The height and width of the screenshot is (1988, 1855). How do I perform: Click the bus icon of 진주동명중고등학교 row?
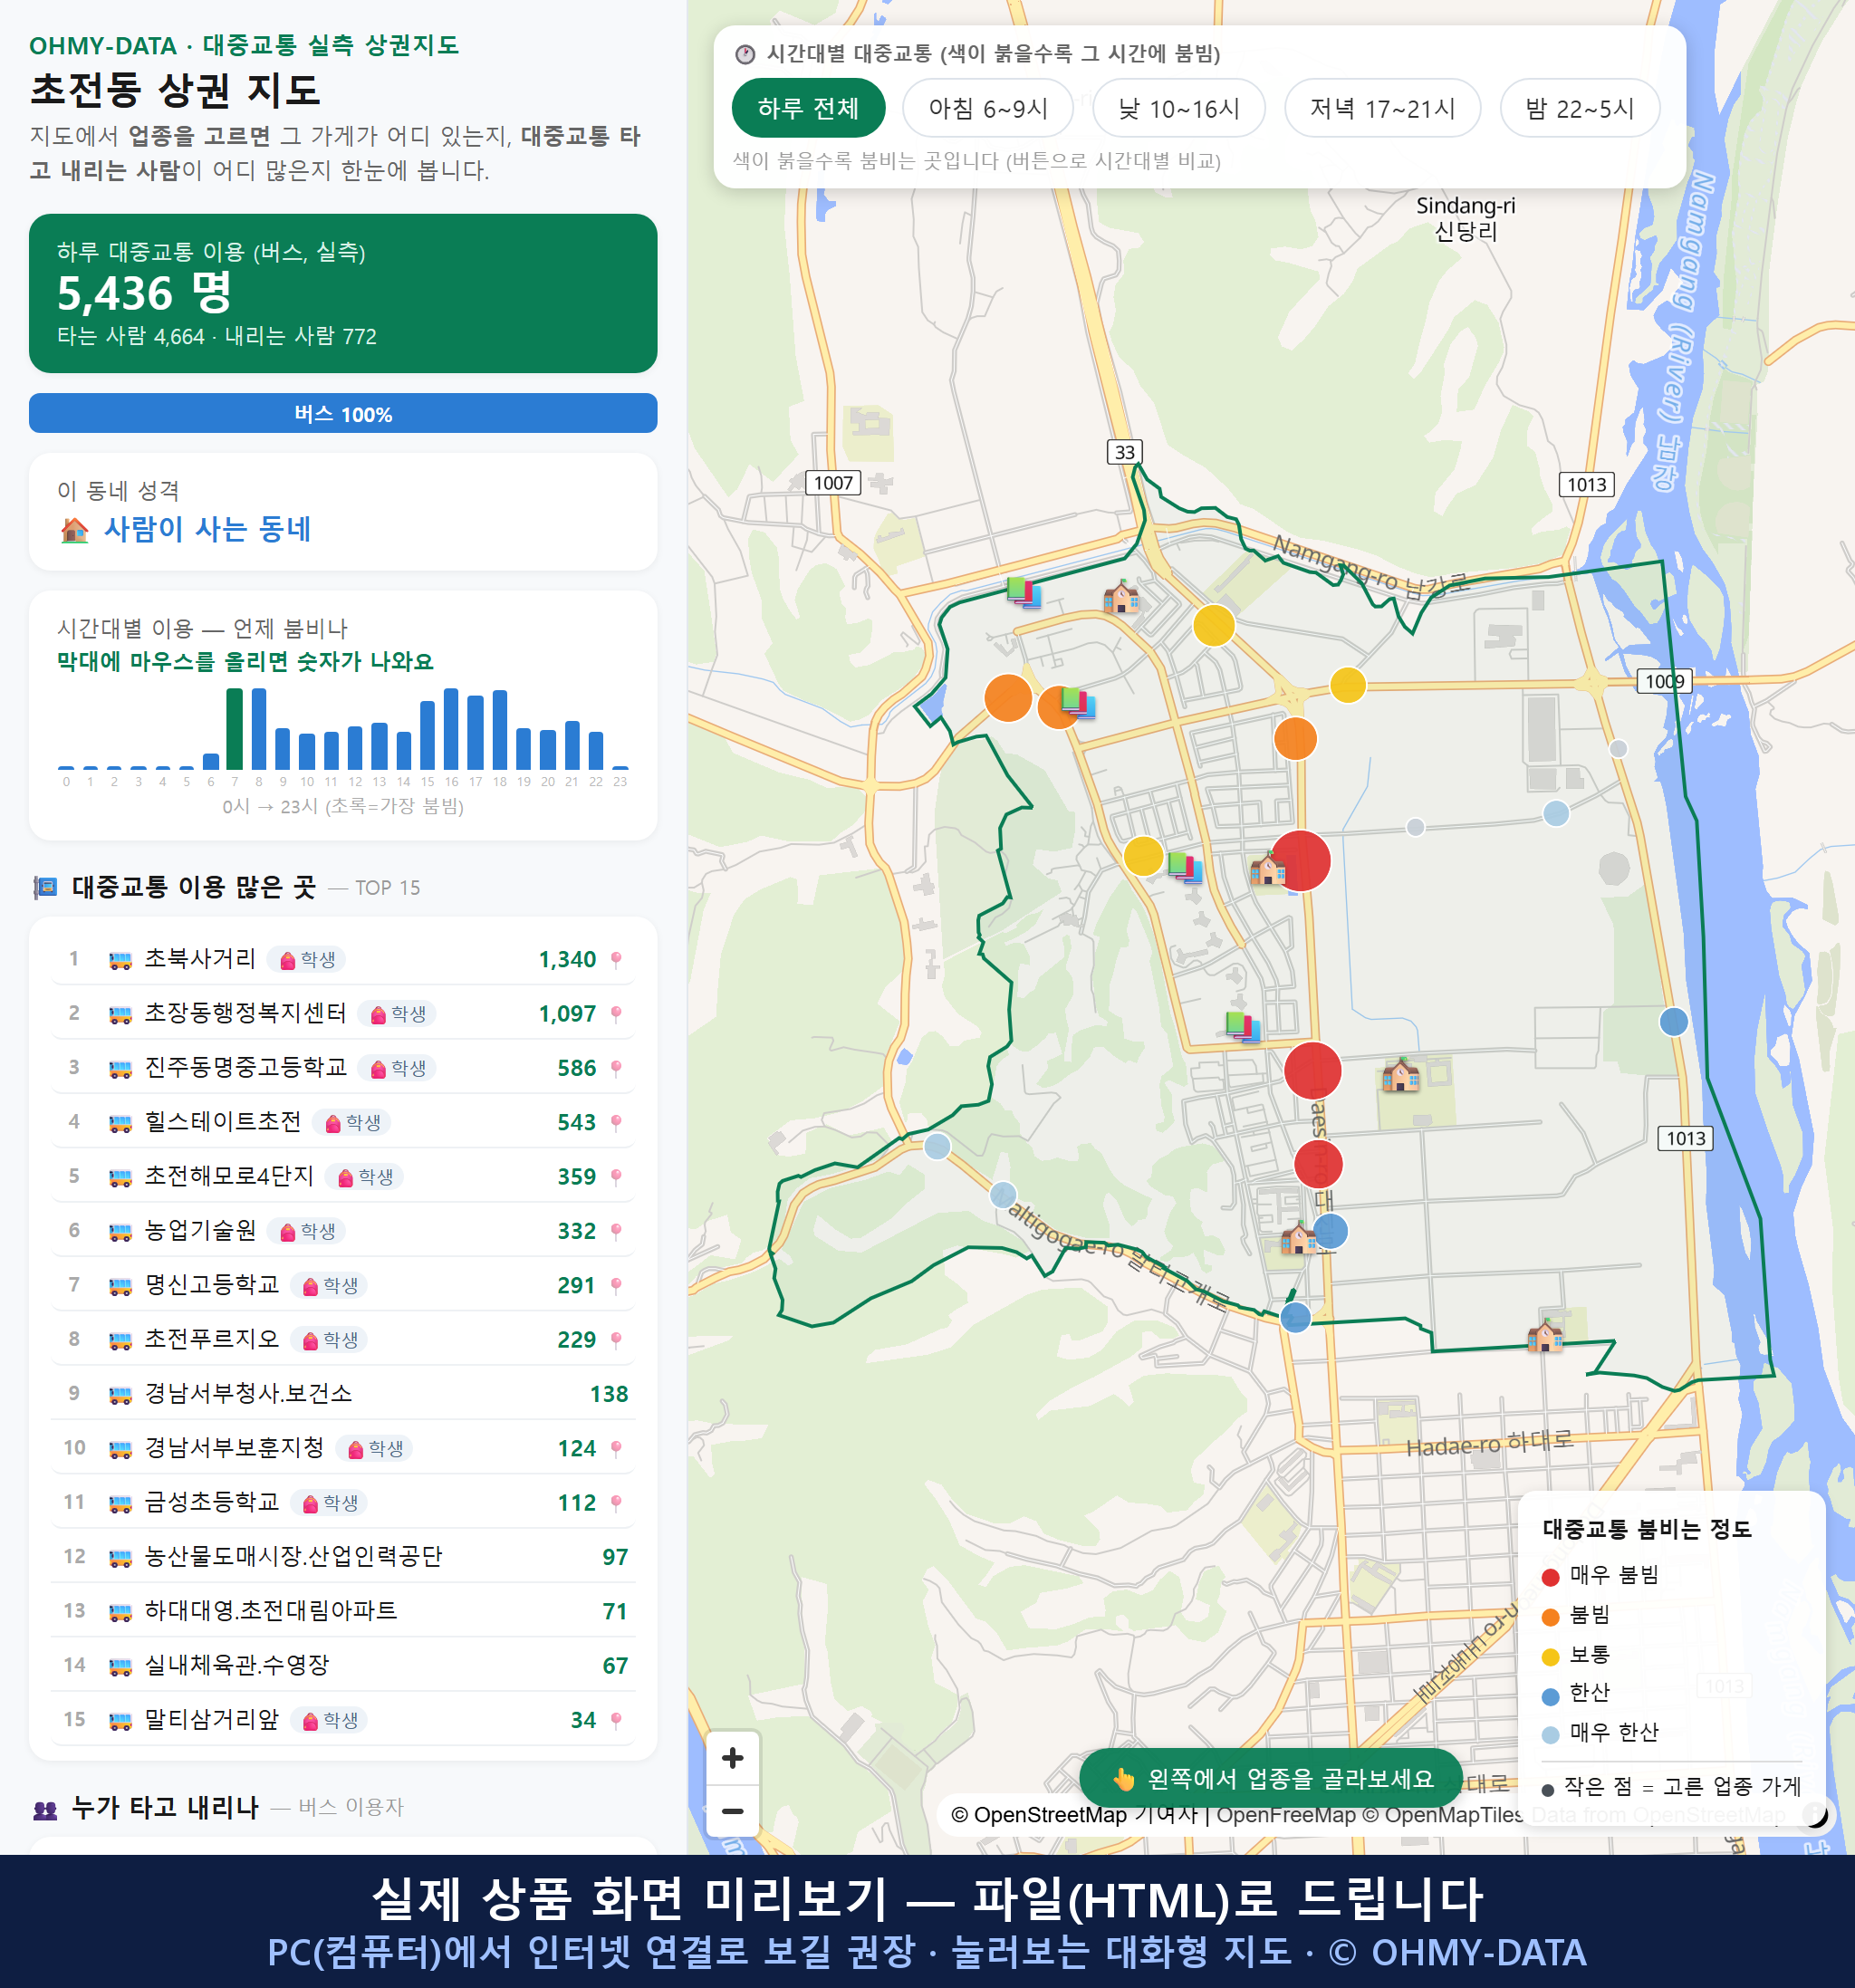pos(120,1069)
